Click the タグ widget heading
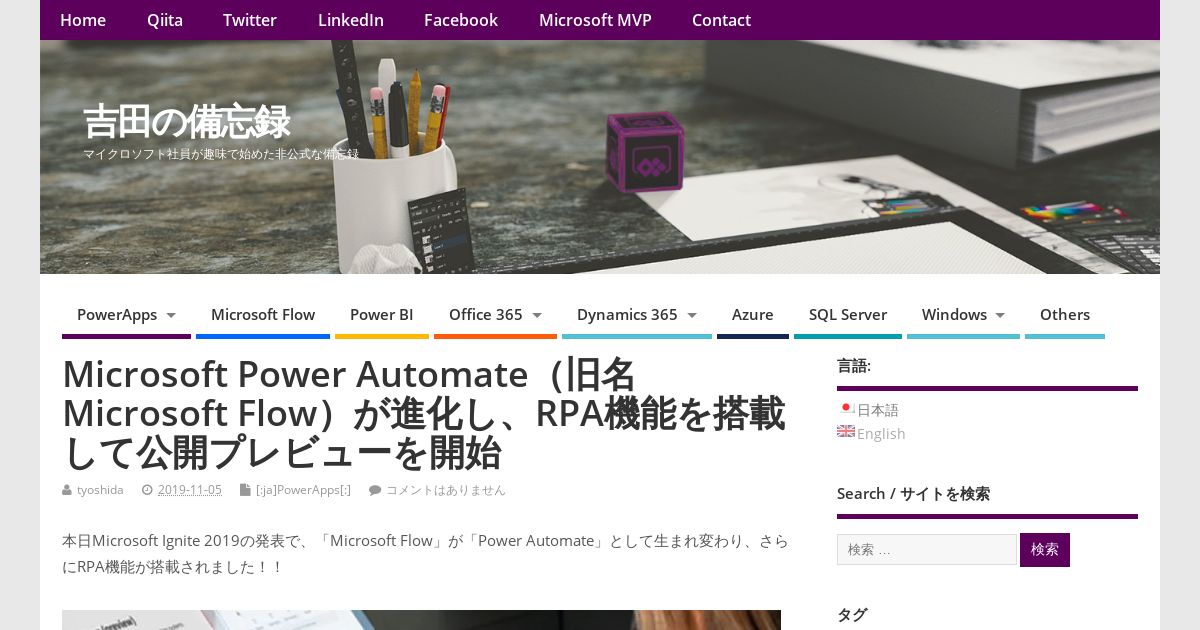 (852, 615)
